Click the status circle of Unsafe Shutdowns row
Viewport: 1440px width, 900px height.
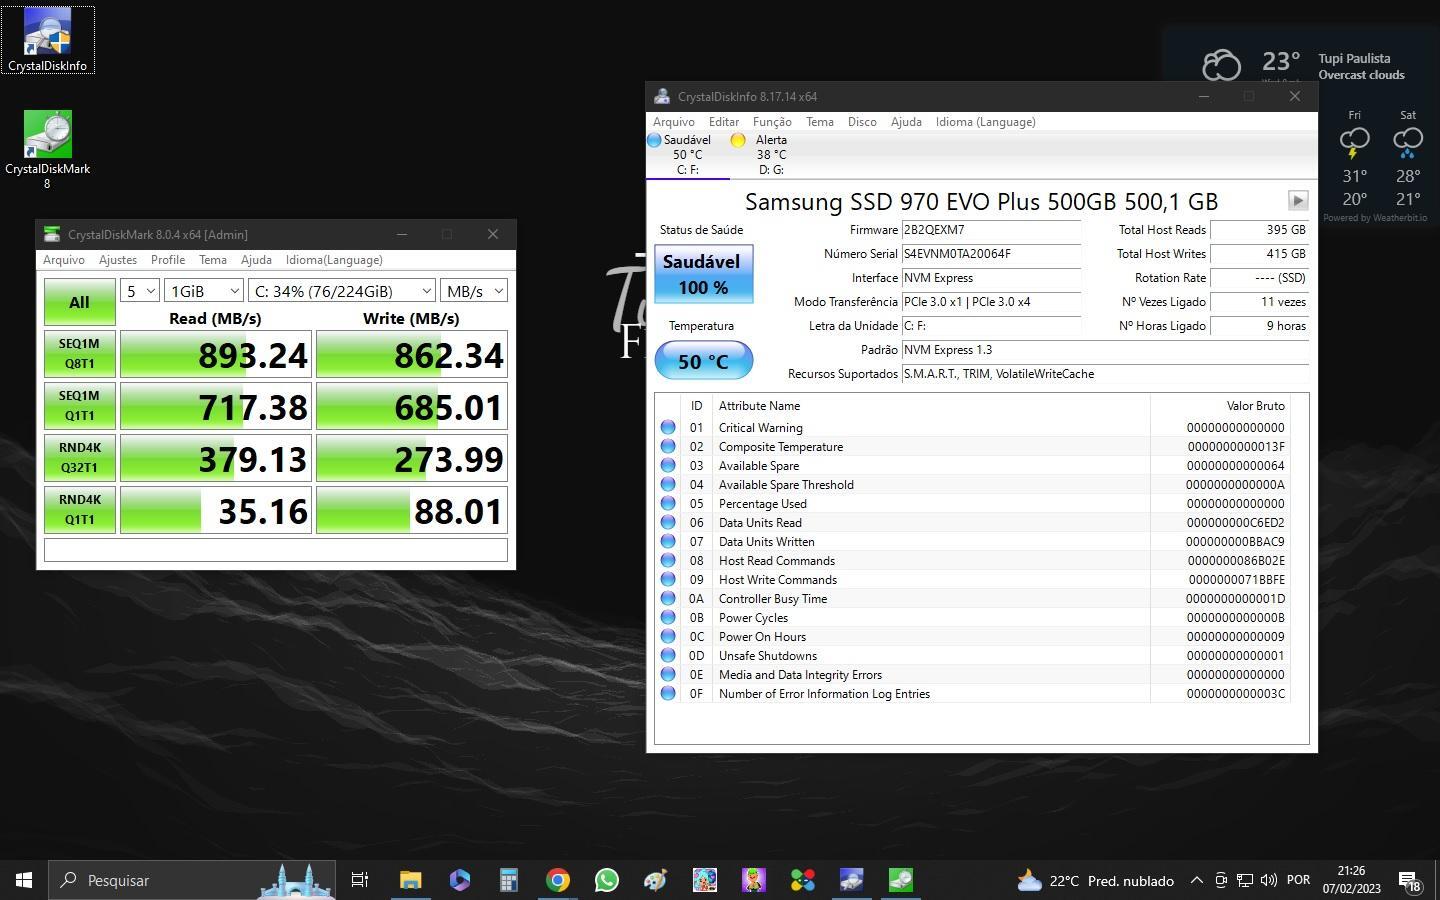(x=668, y=656)
